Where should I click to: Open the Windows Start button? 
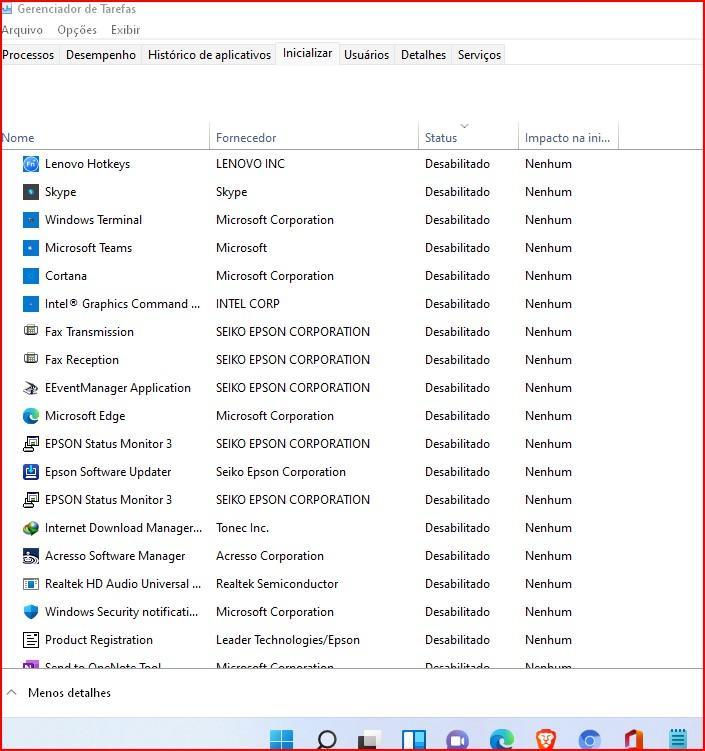[x=281, y=740]
